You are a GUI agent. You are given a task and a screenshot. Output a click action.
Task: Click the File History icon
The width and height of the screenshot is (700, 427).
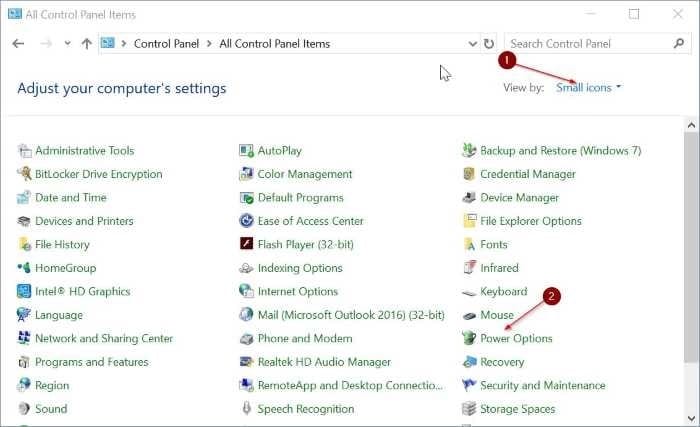24,244
